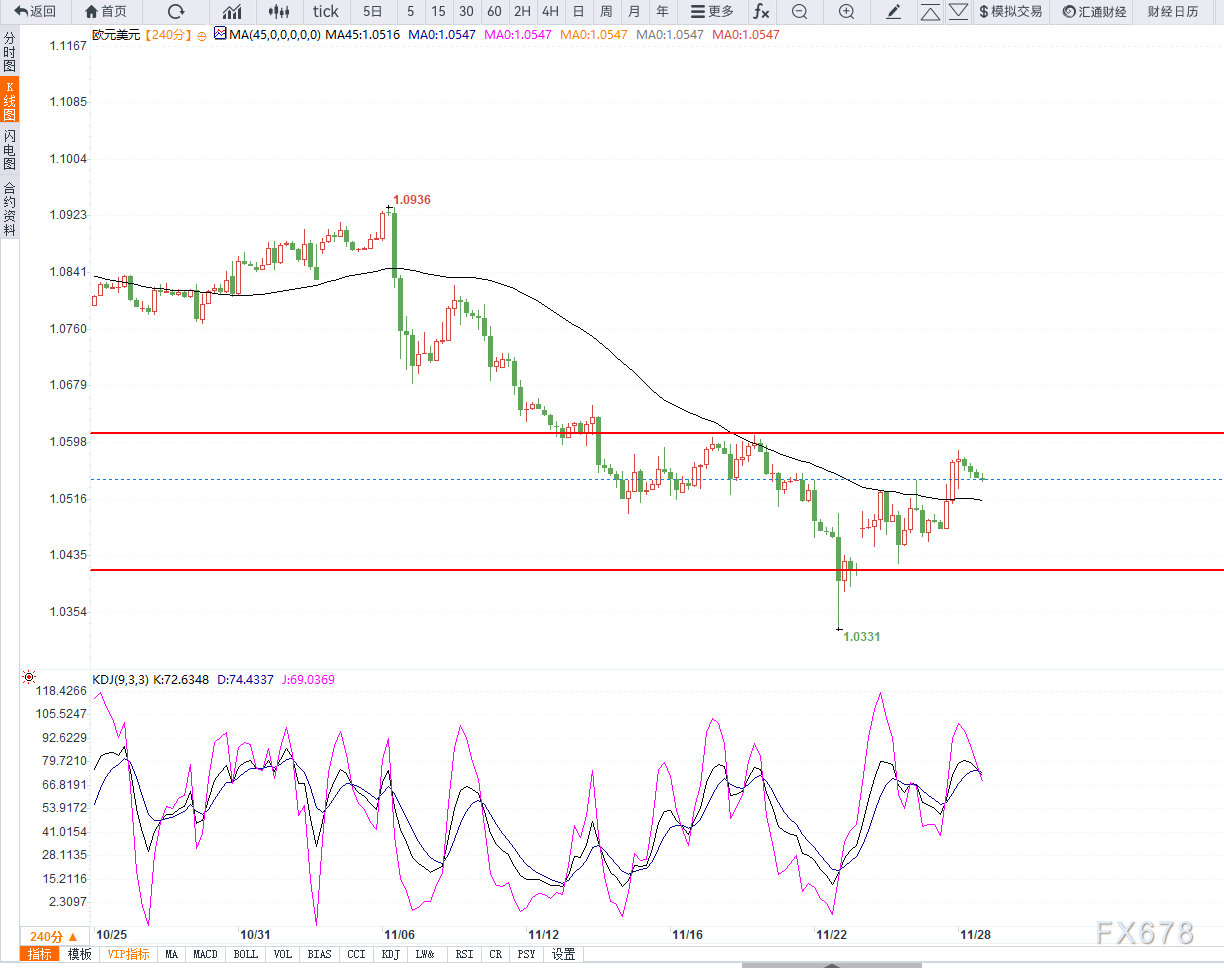
Task: Activate the pencil drawing tool
Action: point(894,12)
